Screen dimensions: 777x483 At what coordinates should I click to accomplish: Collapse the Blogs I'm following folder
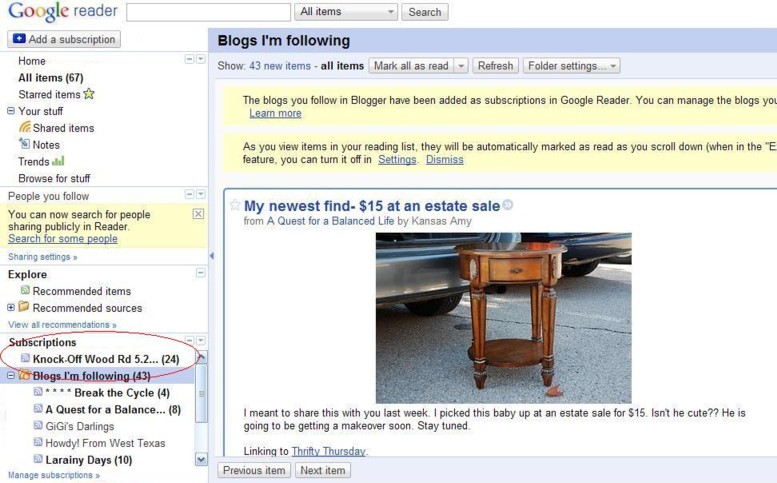click(x=11, y=376)
